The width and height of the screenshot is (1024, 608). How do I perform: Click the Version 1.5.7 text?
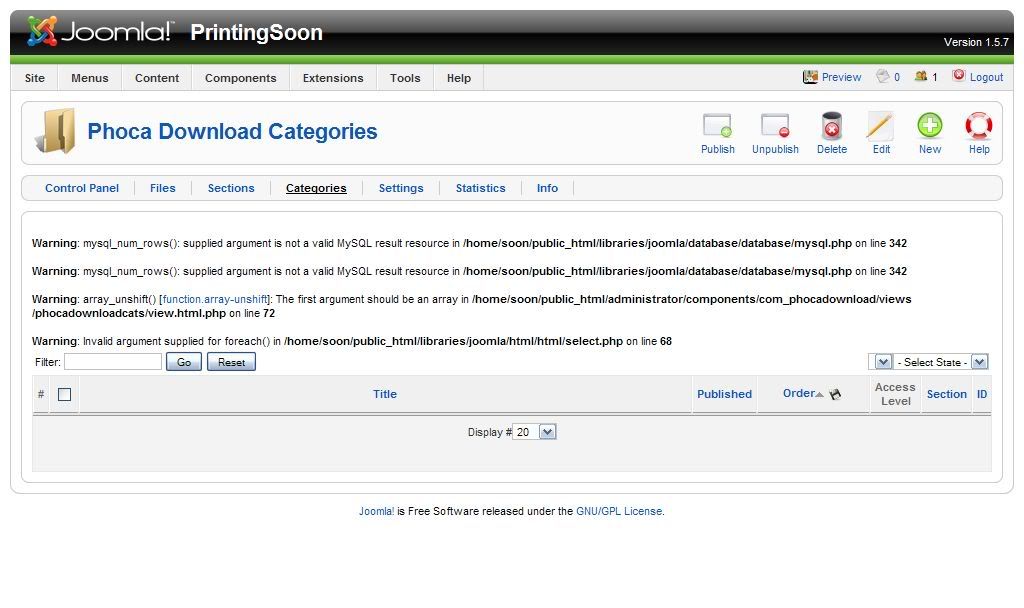[x=976, y=42]
